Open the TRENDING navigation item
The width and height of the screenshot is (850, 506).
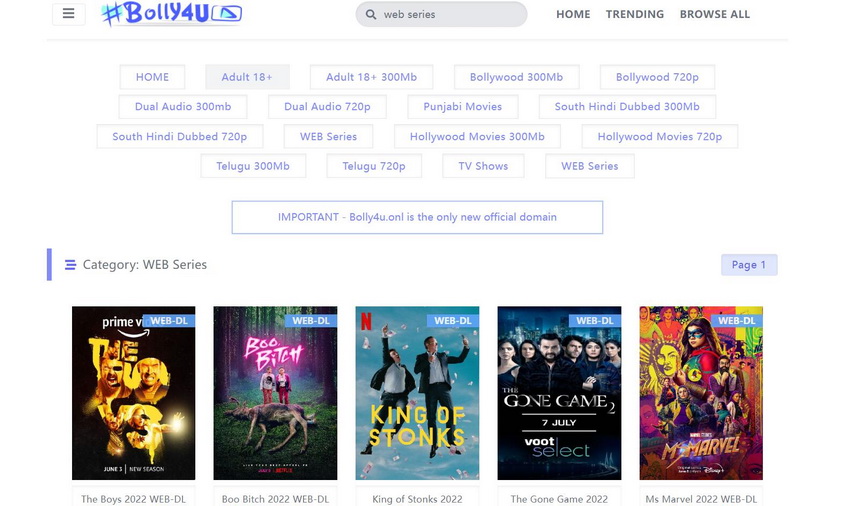point(634,15)
